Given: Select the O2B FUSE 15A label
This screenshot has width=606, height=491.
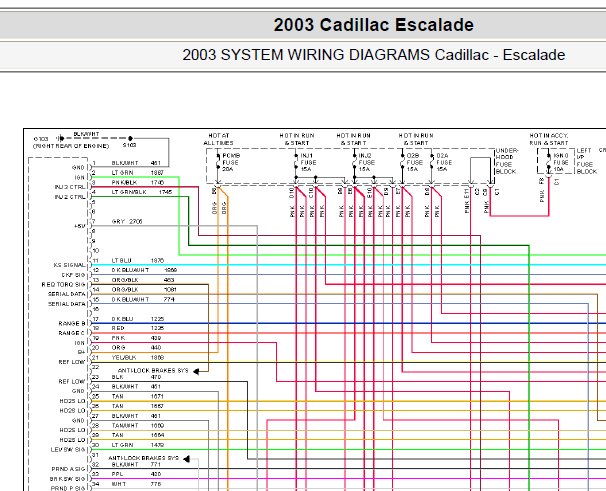Looking at the screenshot, I should 414,162.
